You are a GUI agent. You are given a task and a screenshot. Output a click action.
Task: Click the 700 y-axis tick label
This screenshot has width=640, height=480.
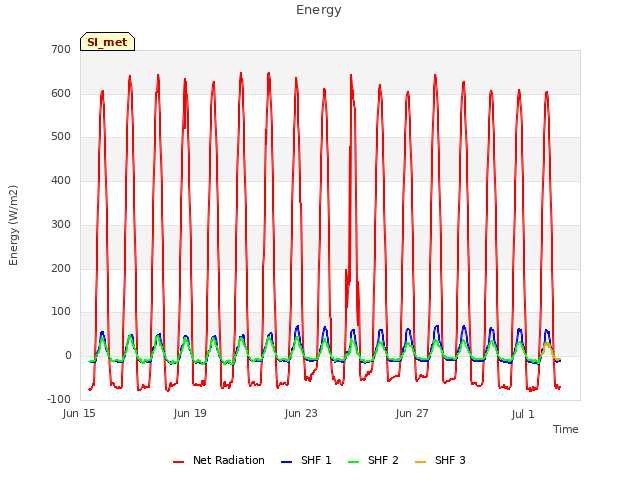pyautogui.click(x=61, y=49)
